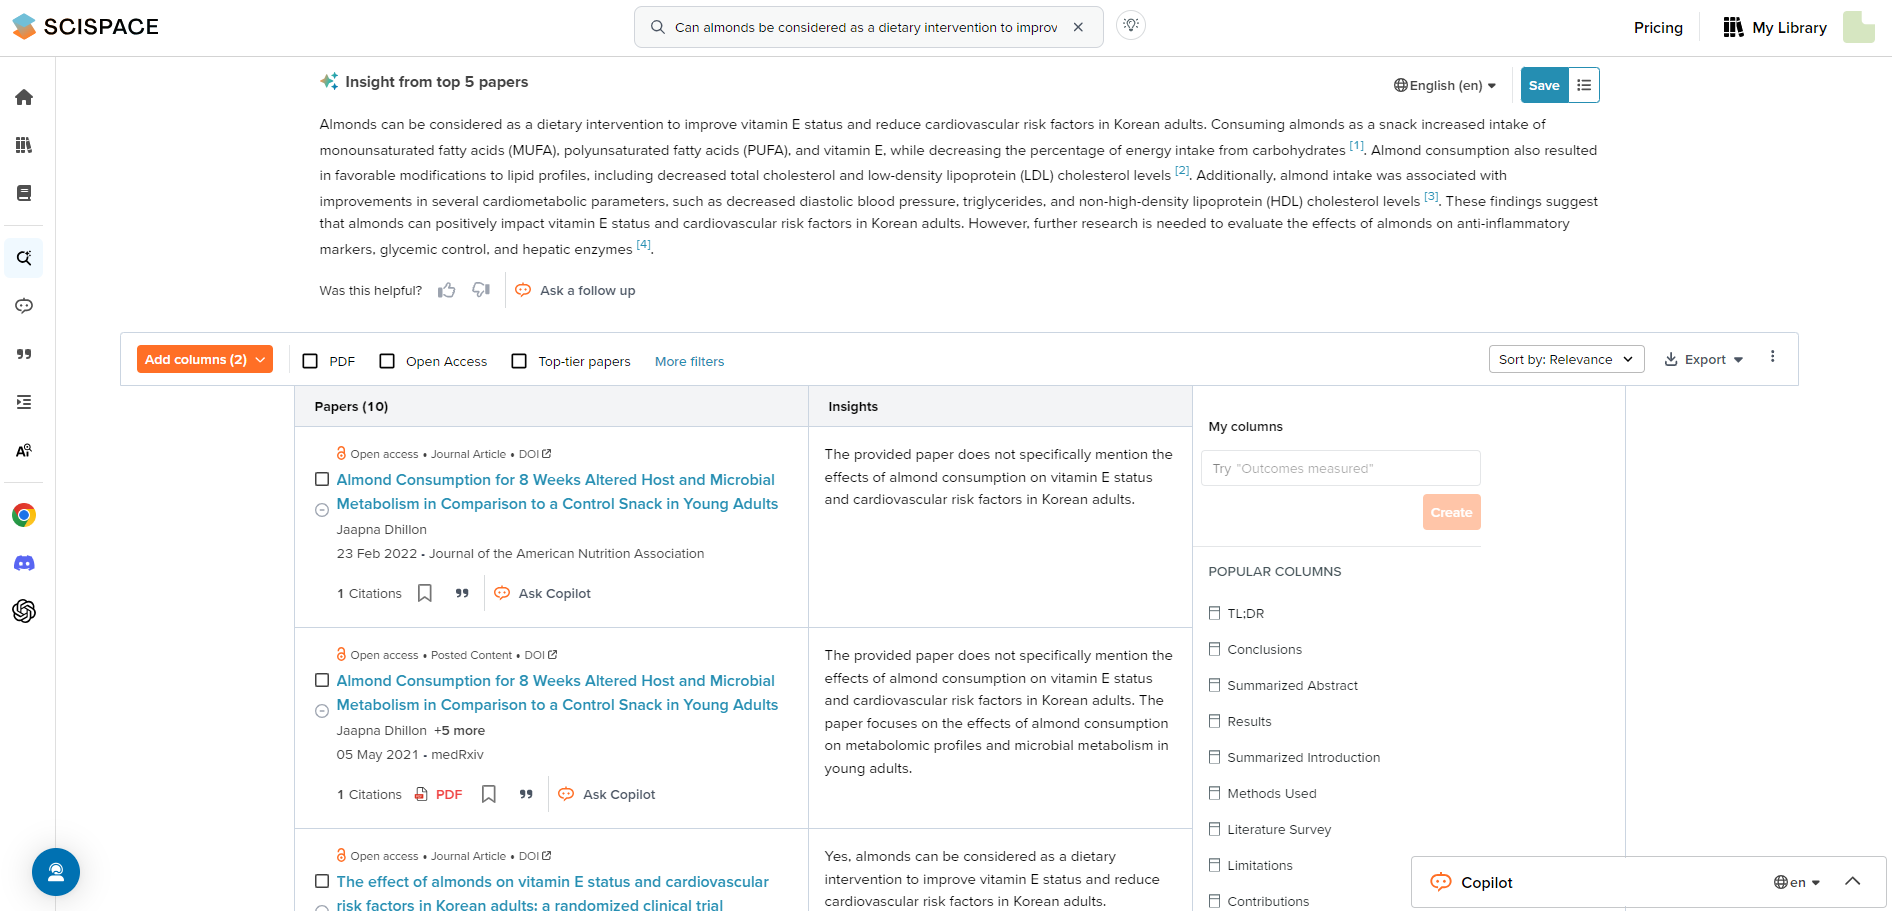The width and height of the screenshot is (1892, 911).
Task: Select checkbox for medRxiv Almond Consumption paper
Action: click(x=322, y=680)
